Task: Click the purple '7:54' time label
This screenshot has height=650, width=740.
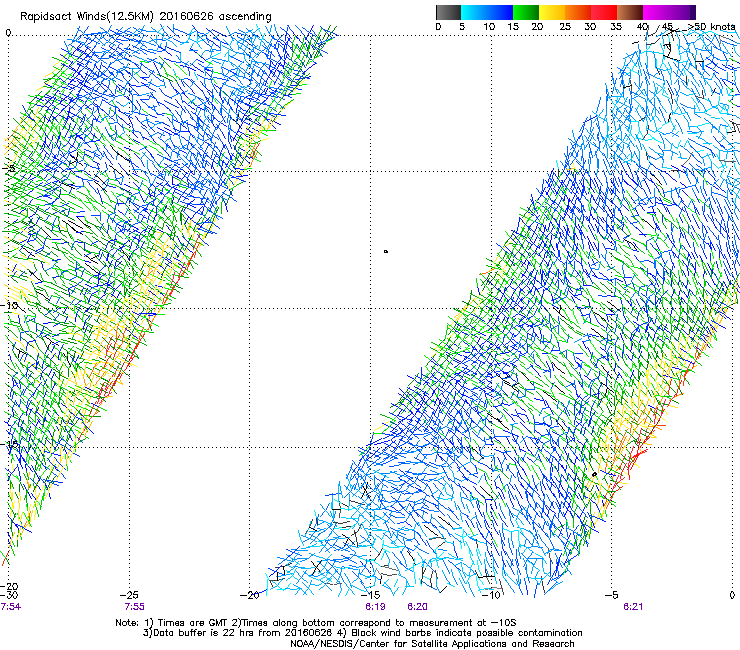Action: 10,607
